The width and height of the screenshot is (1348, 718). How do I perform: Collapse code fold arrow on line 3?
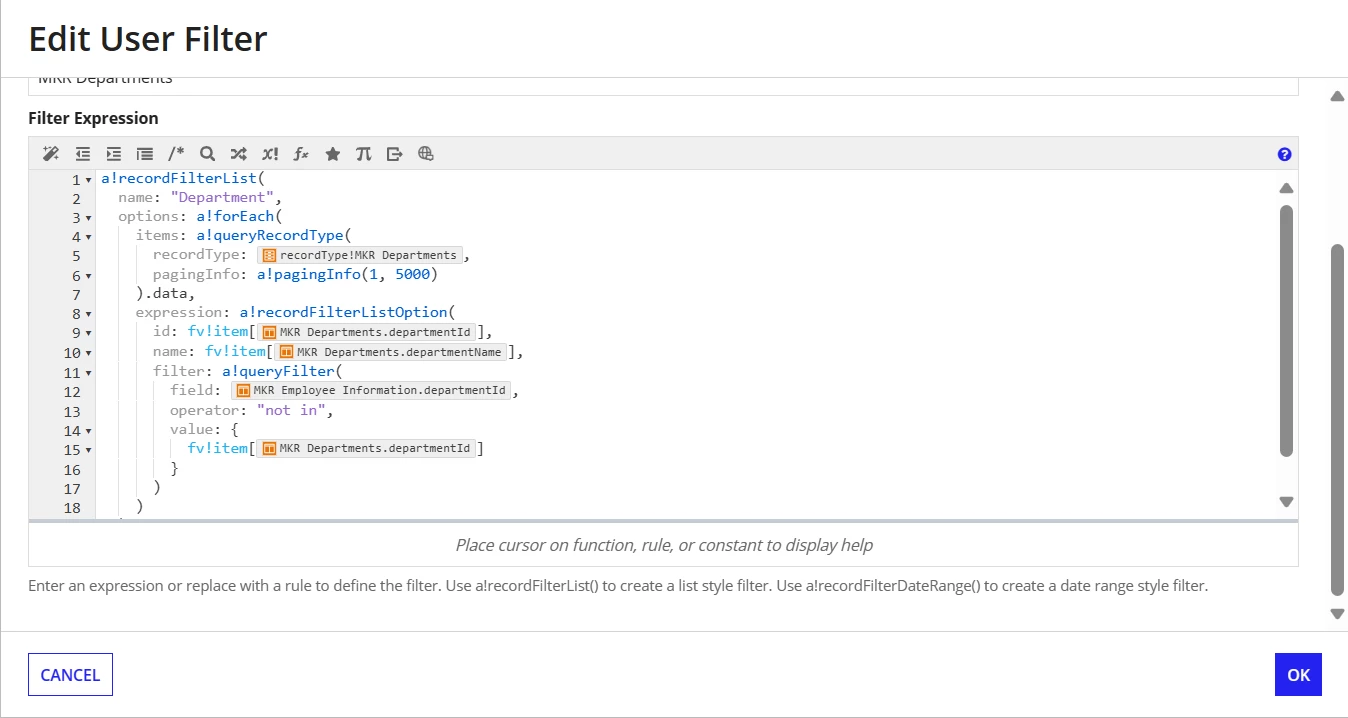(89, 218)
